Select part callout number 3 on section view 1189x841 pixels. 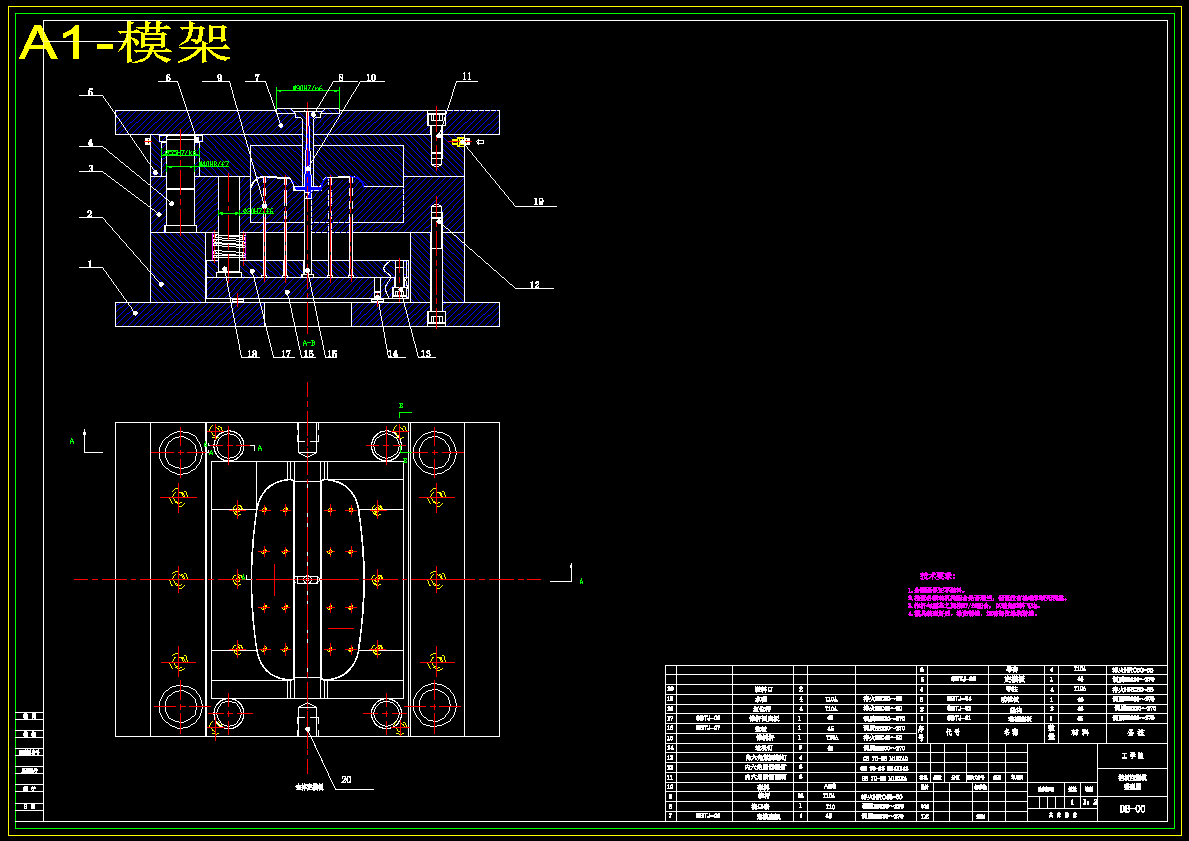tap(89, 168)
